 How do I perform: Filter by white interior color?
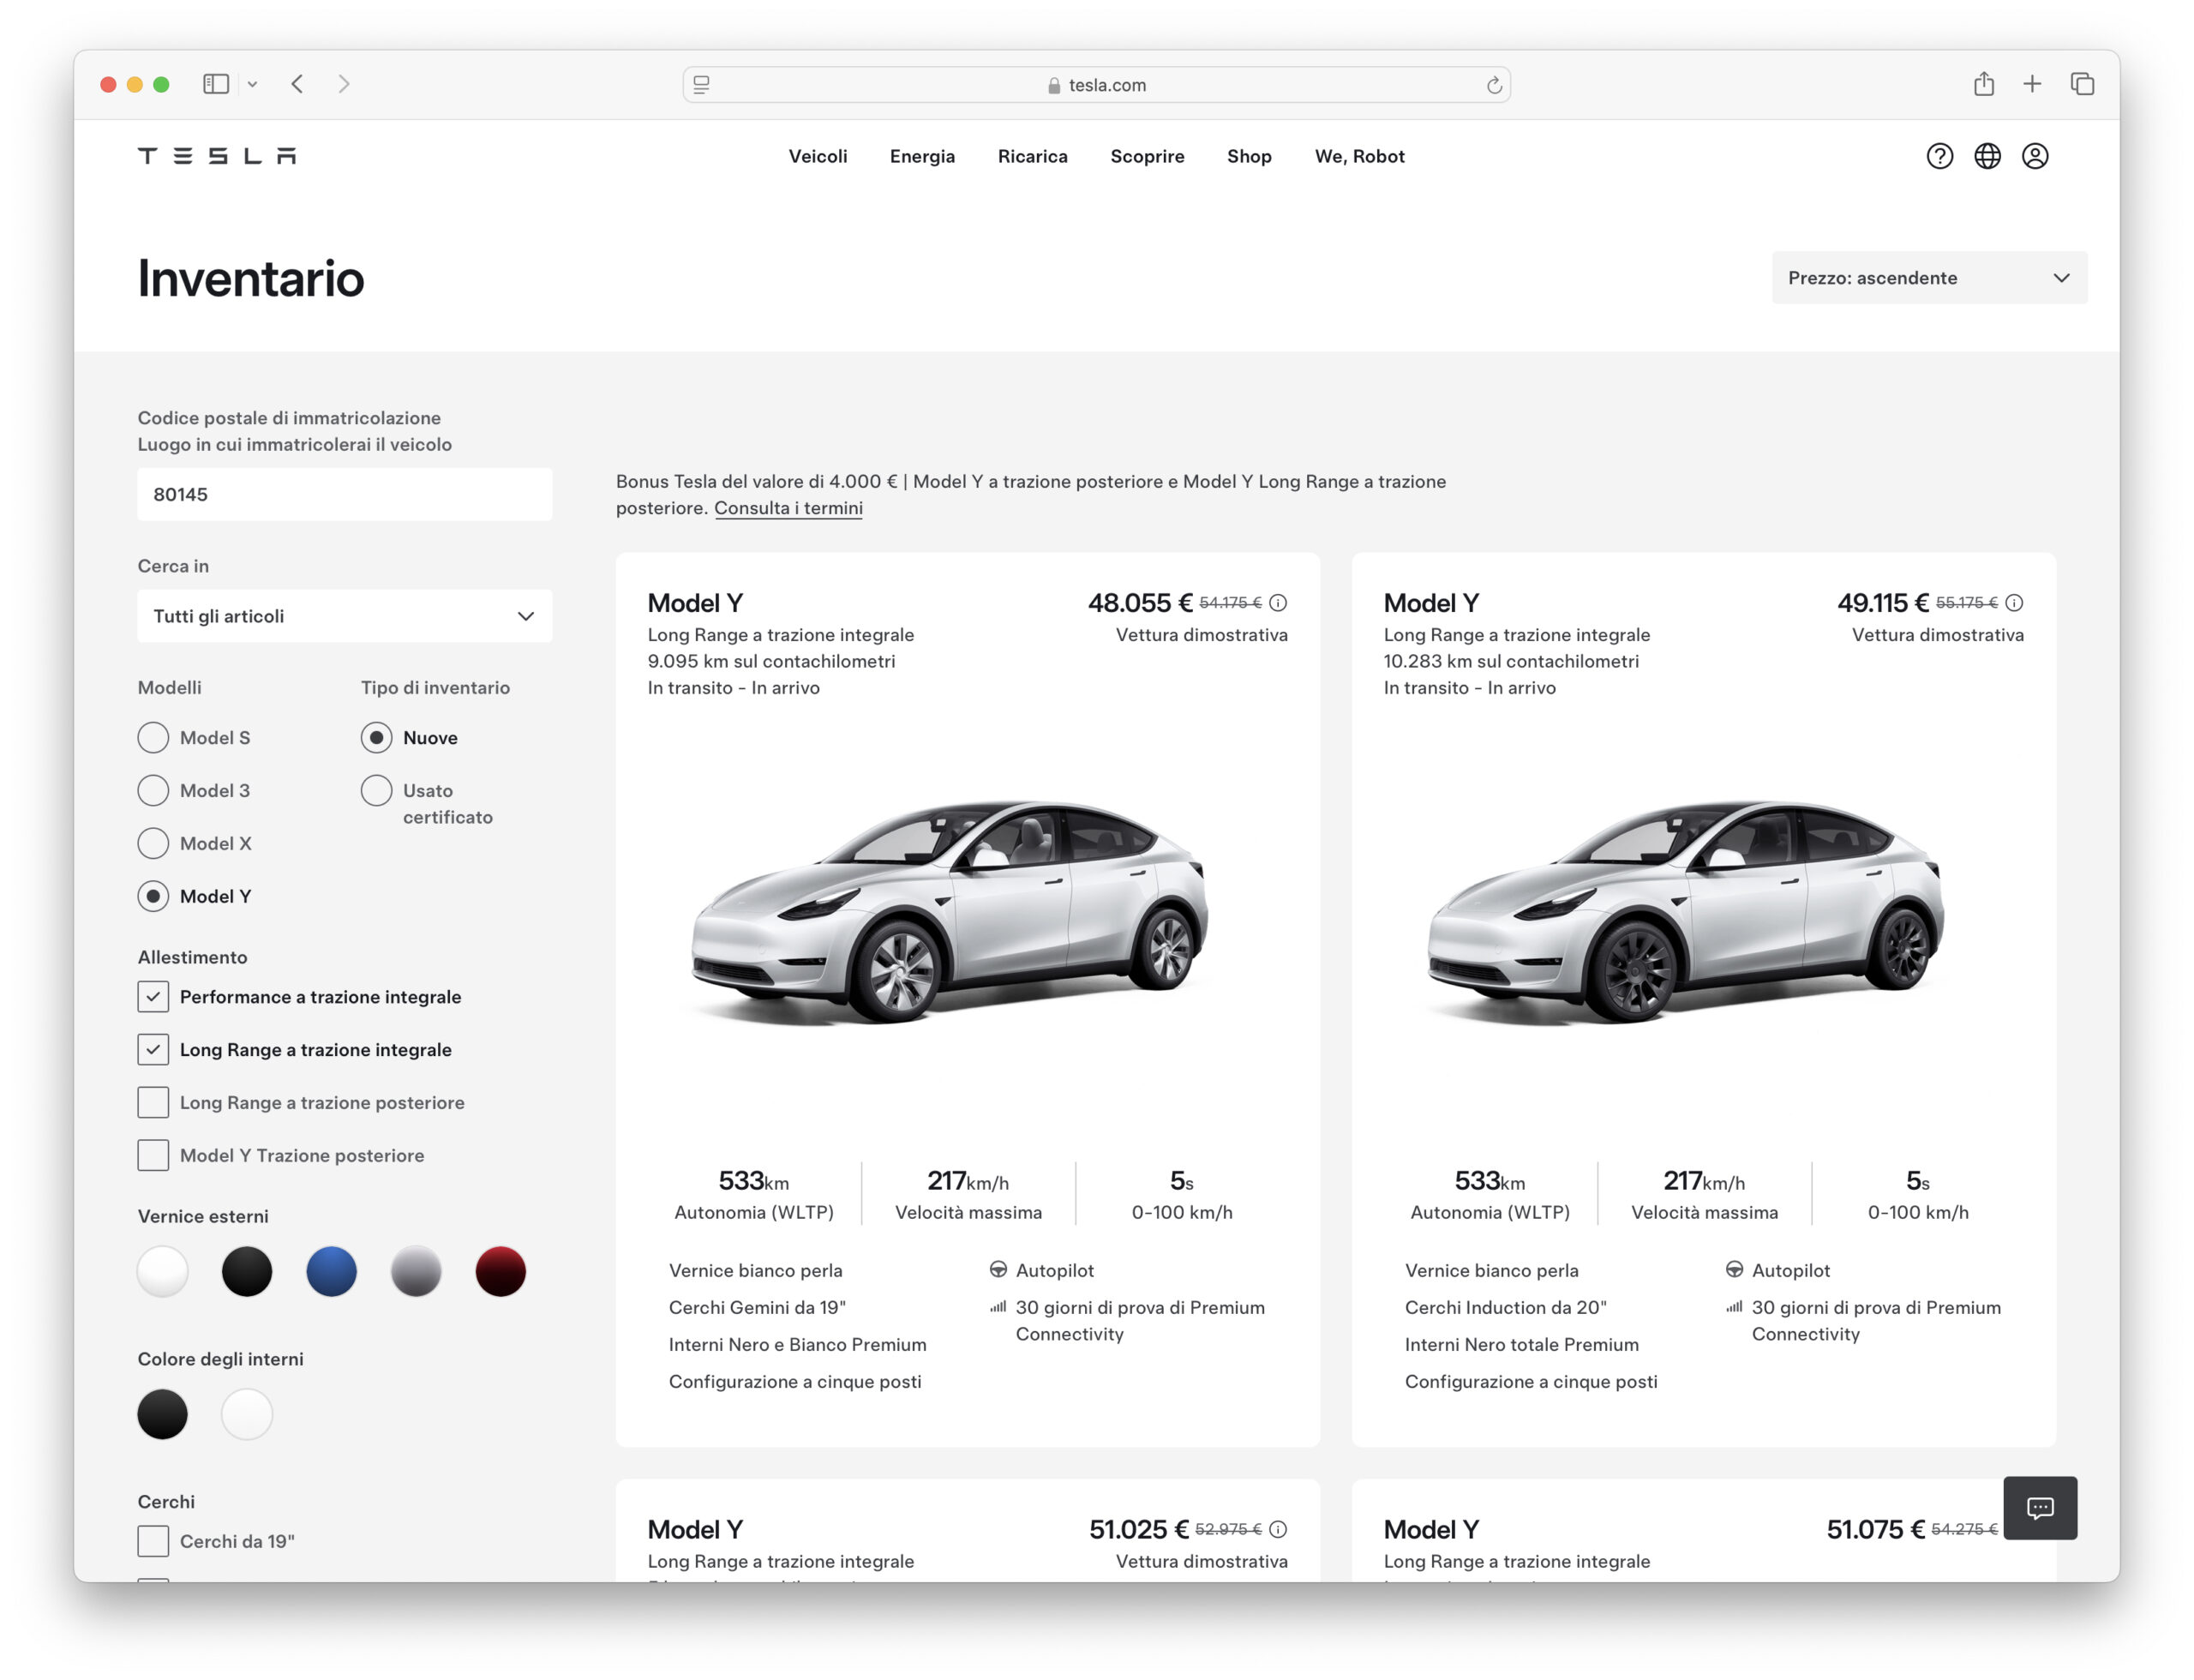click(247, 1414)
